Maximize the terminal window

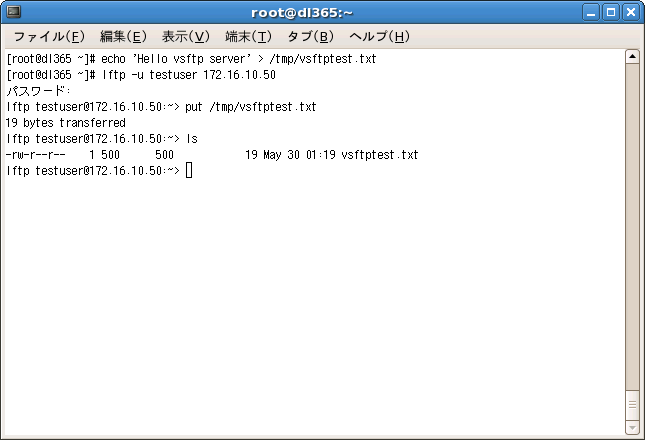[611, 13]
